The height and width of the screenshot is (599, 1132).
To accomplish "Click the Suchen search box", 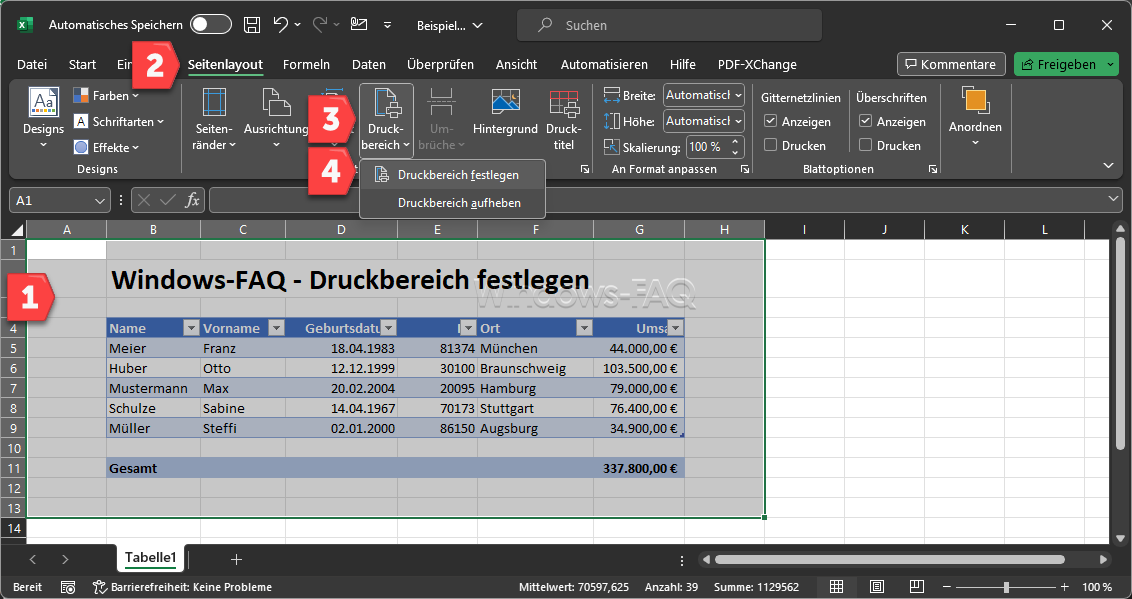I will point(668,25).
